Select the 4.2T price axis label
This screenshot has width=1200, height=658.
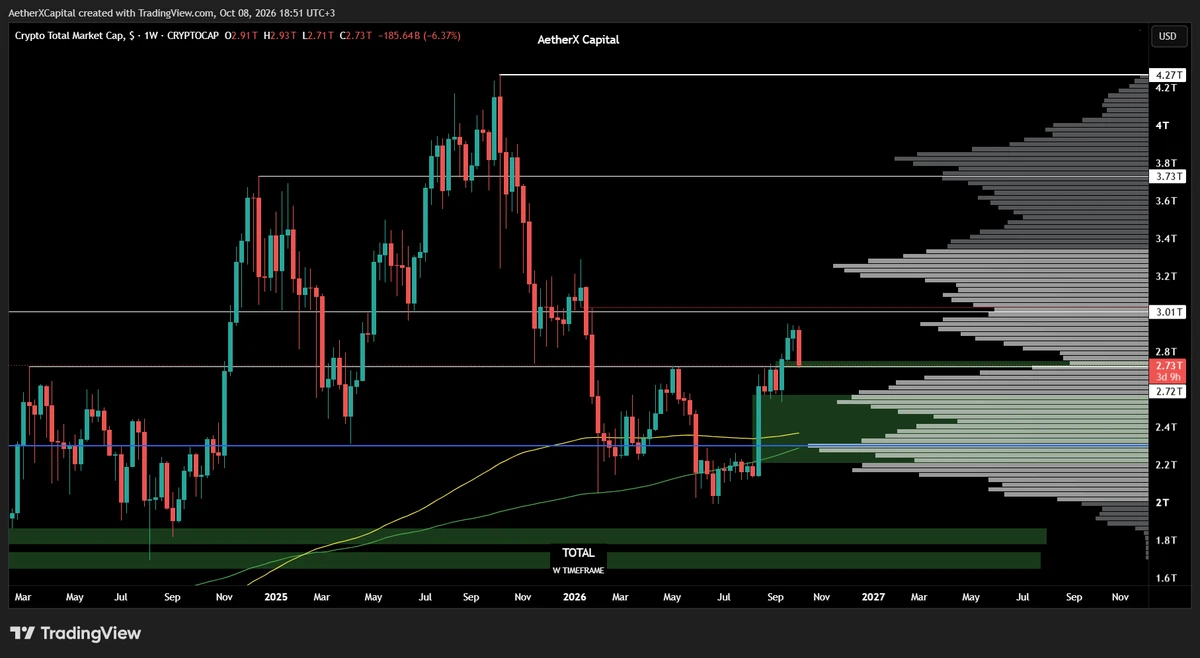point(1165,88)
